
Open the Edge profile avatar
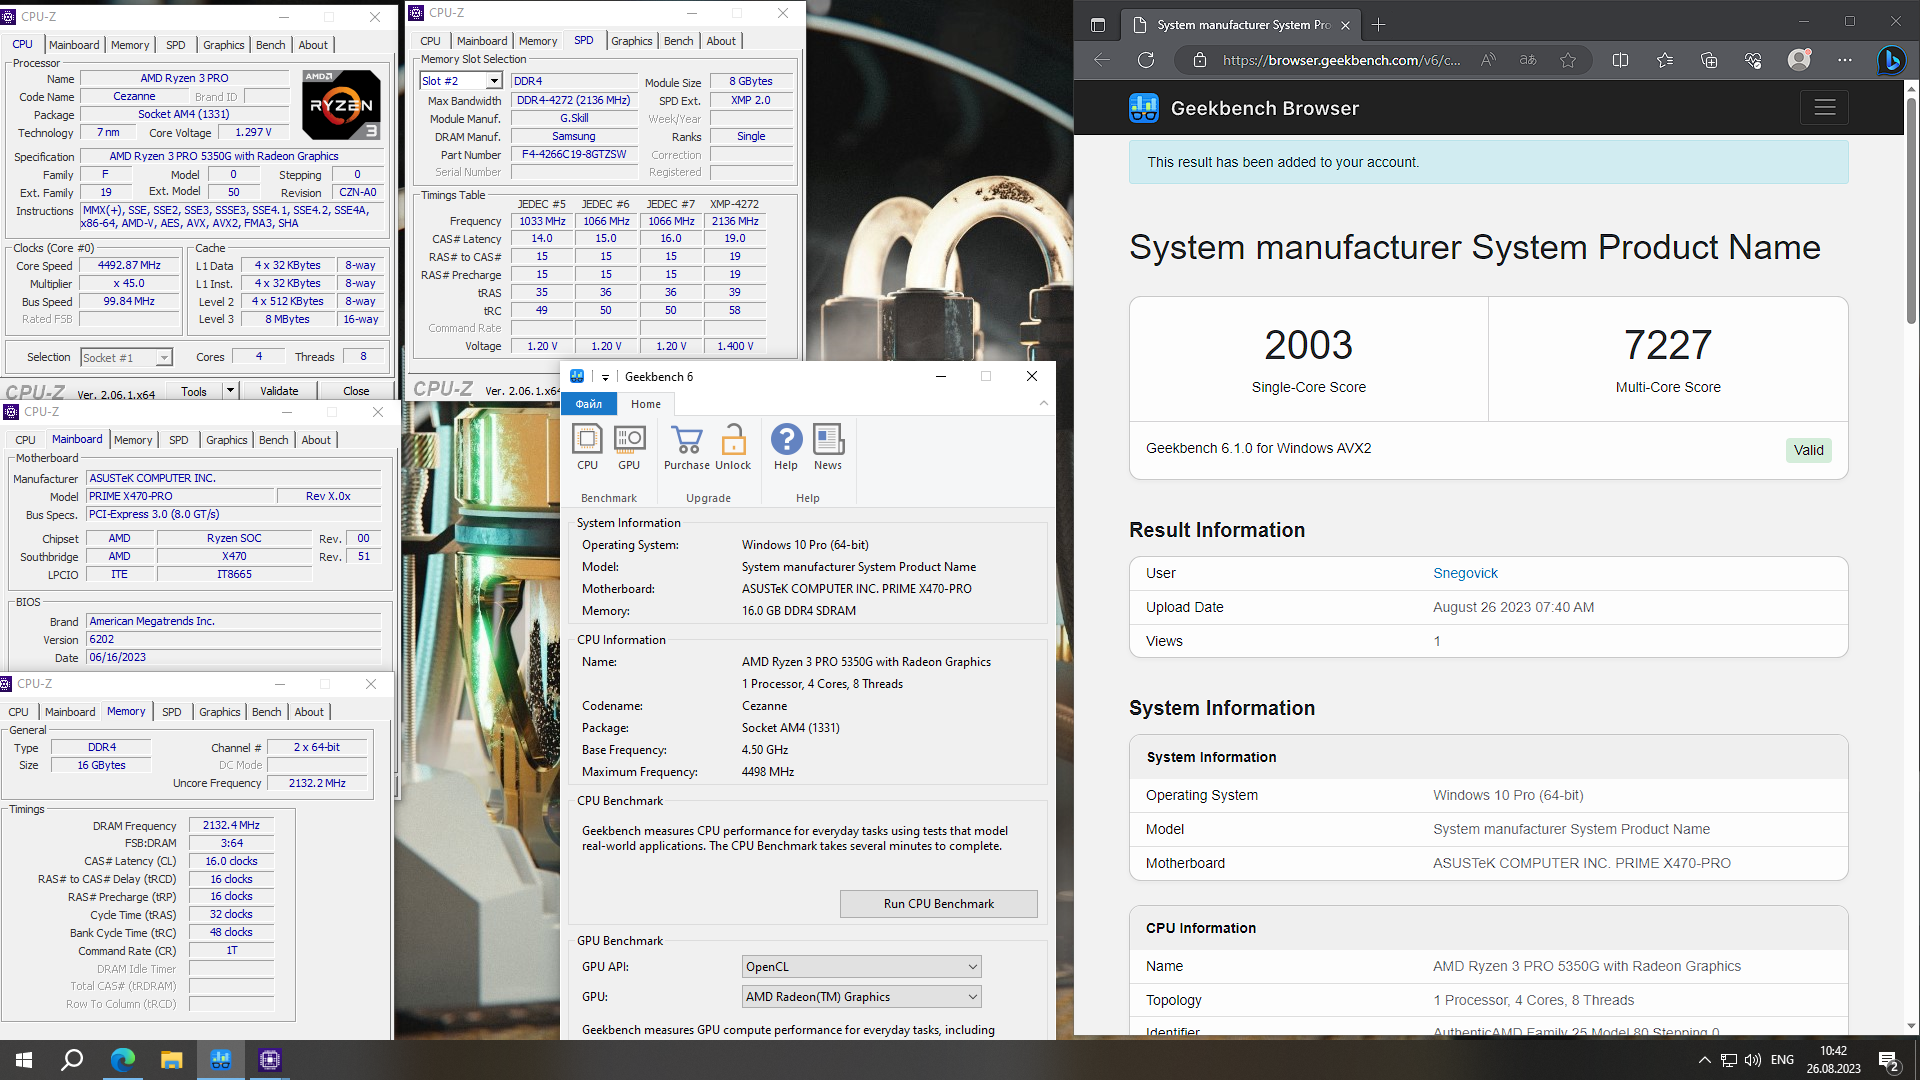(x=1799, y=60)
